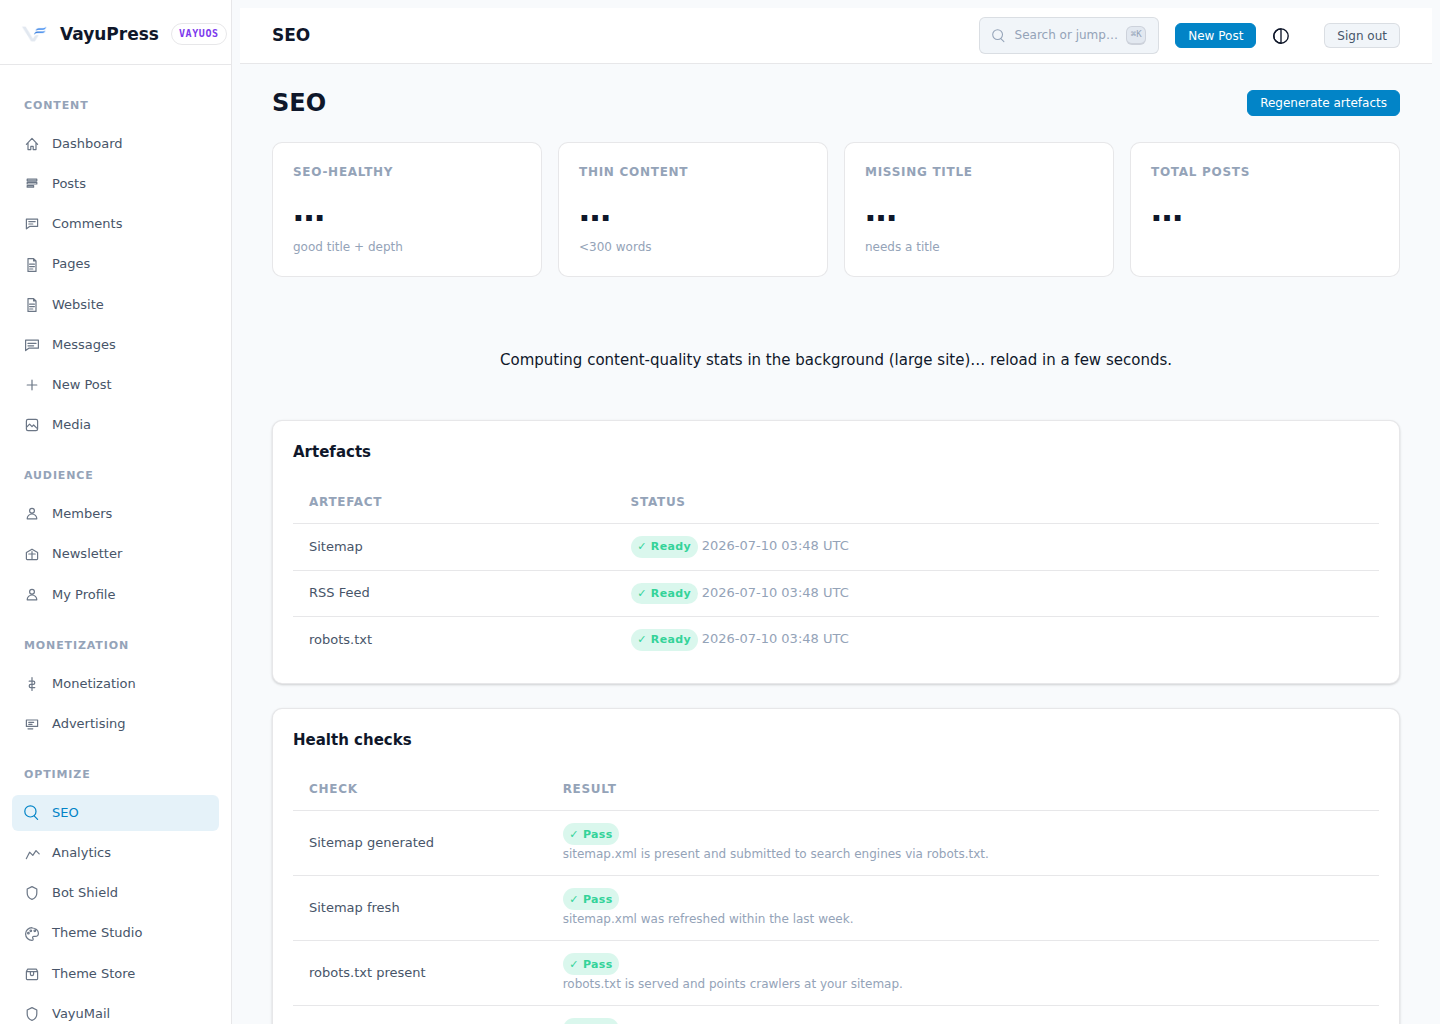Toggle the dark/light theme contrast icon
This screenshot has width=1440, height=1024.
1281,36
